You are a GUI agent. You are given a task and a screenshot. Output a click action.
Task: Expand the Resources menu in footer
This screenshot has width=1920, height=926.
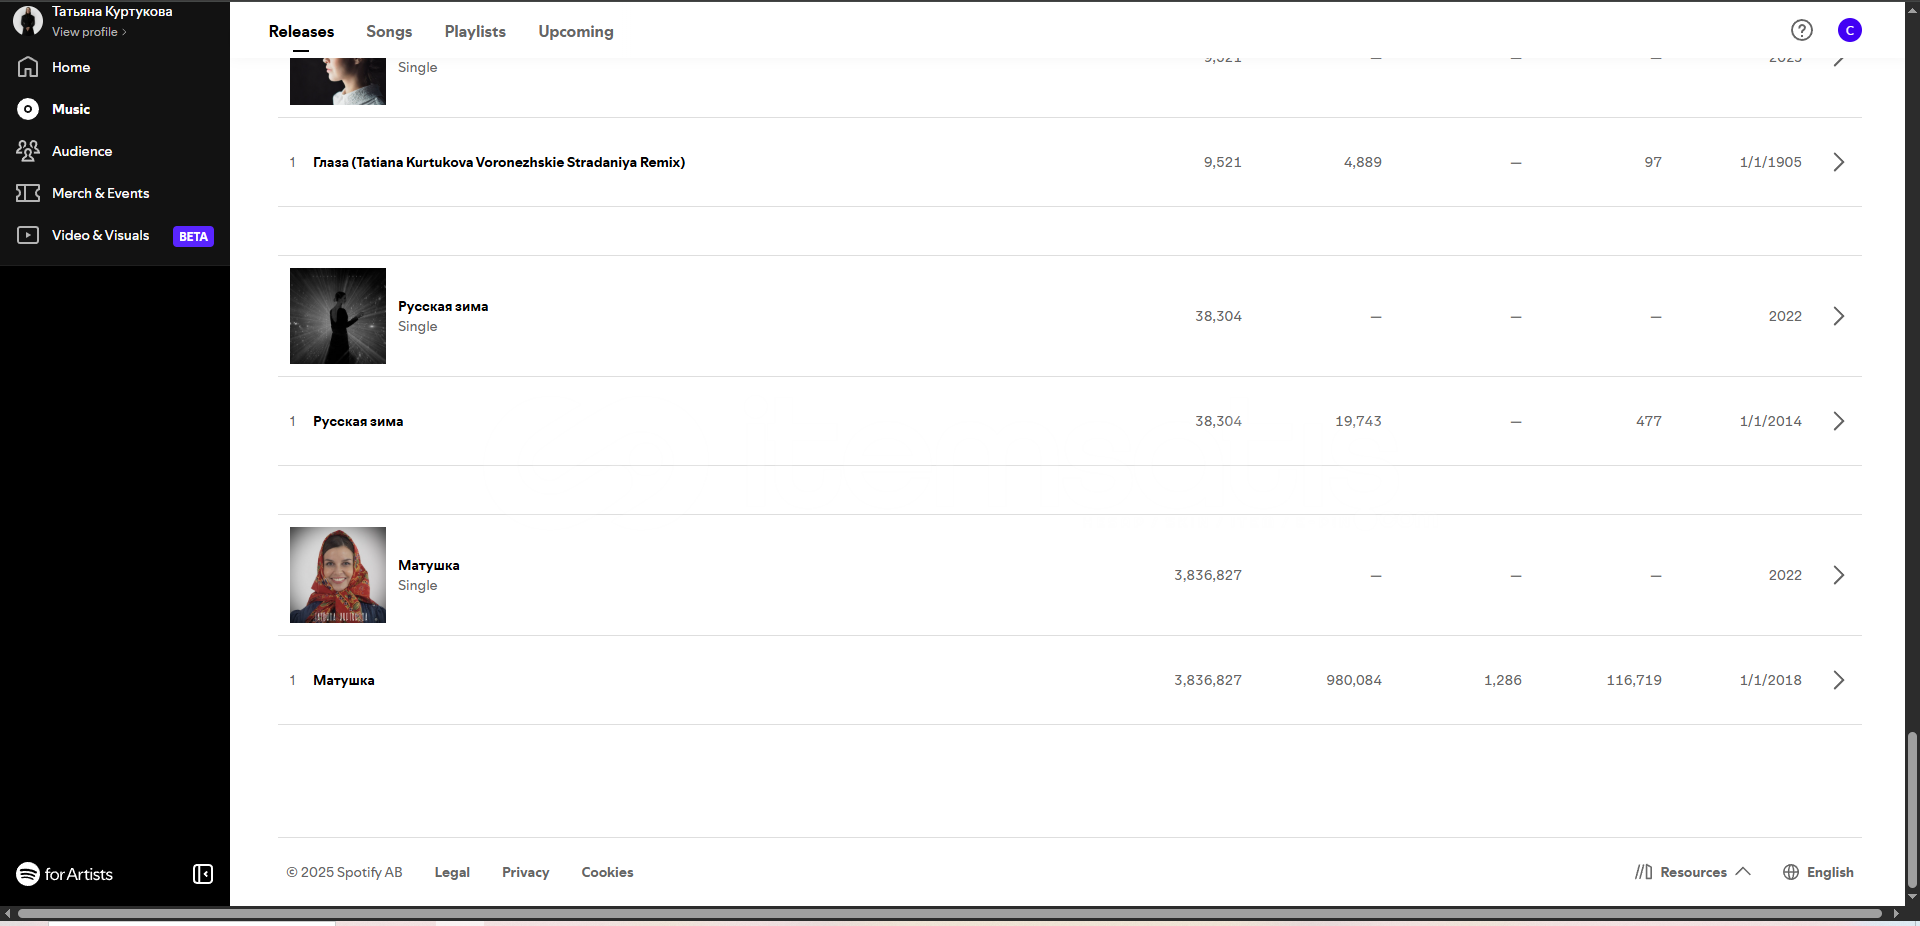click(x=1693, y=872)
